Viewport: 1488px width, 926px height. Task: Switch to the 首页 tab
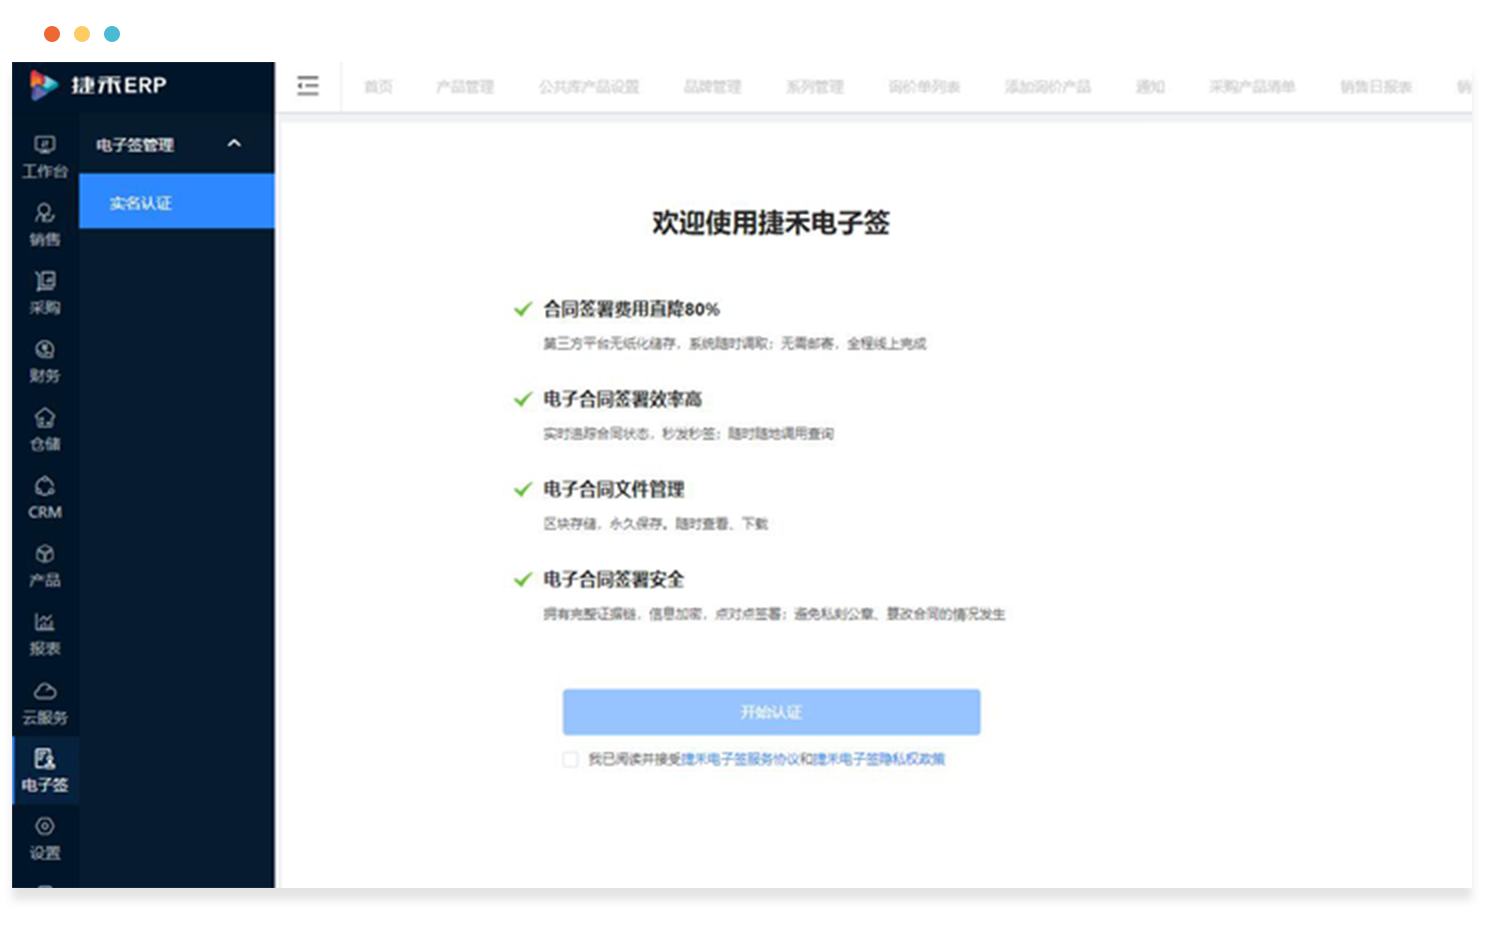[378, 87]
